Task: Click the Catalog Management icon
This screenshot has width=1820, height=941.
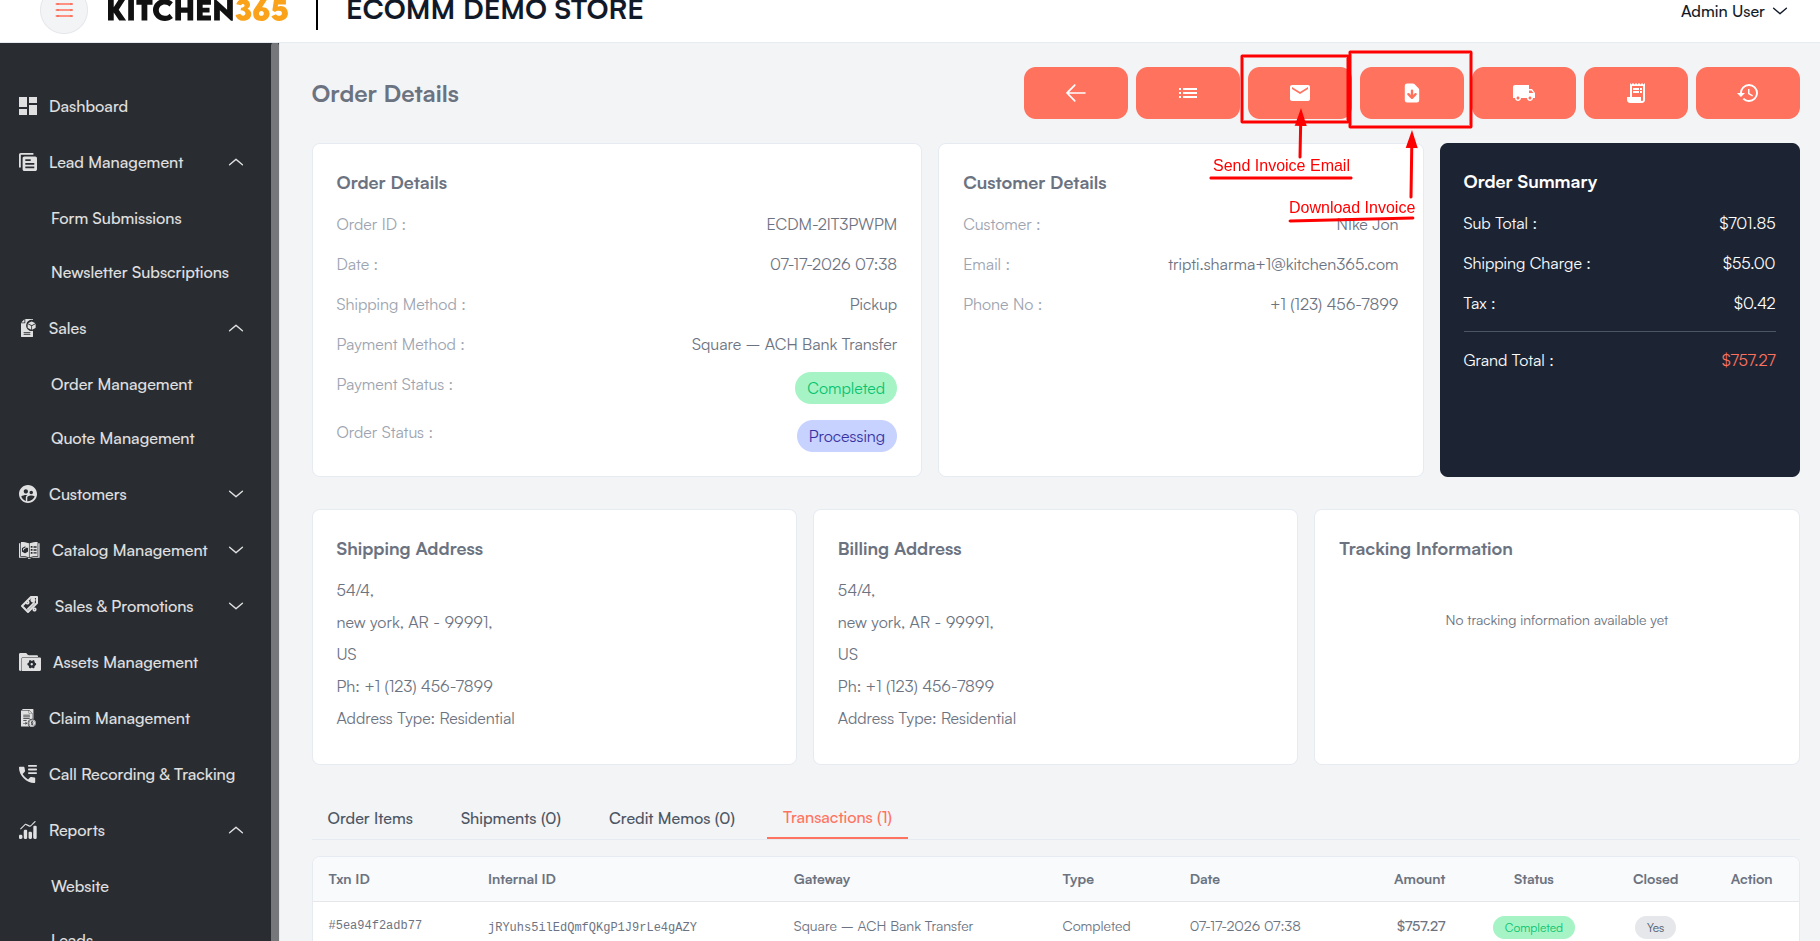Action: coord(29,550)
